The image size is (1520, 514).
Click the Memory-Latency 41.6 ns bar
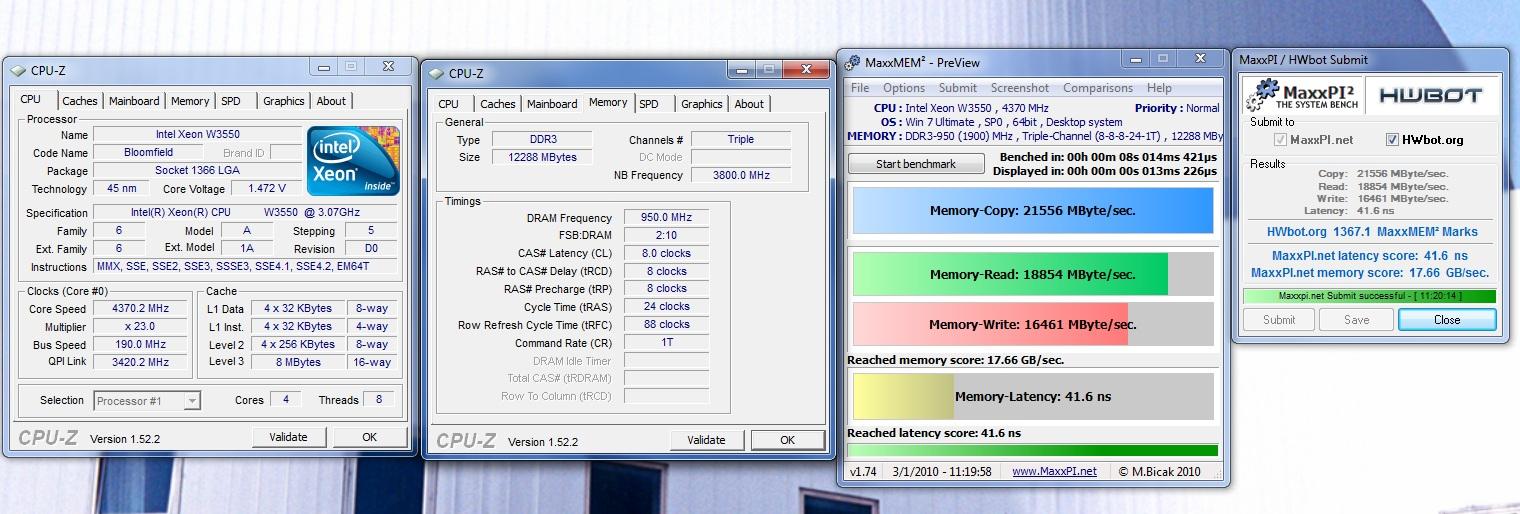coord(1031,396)
